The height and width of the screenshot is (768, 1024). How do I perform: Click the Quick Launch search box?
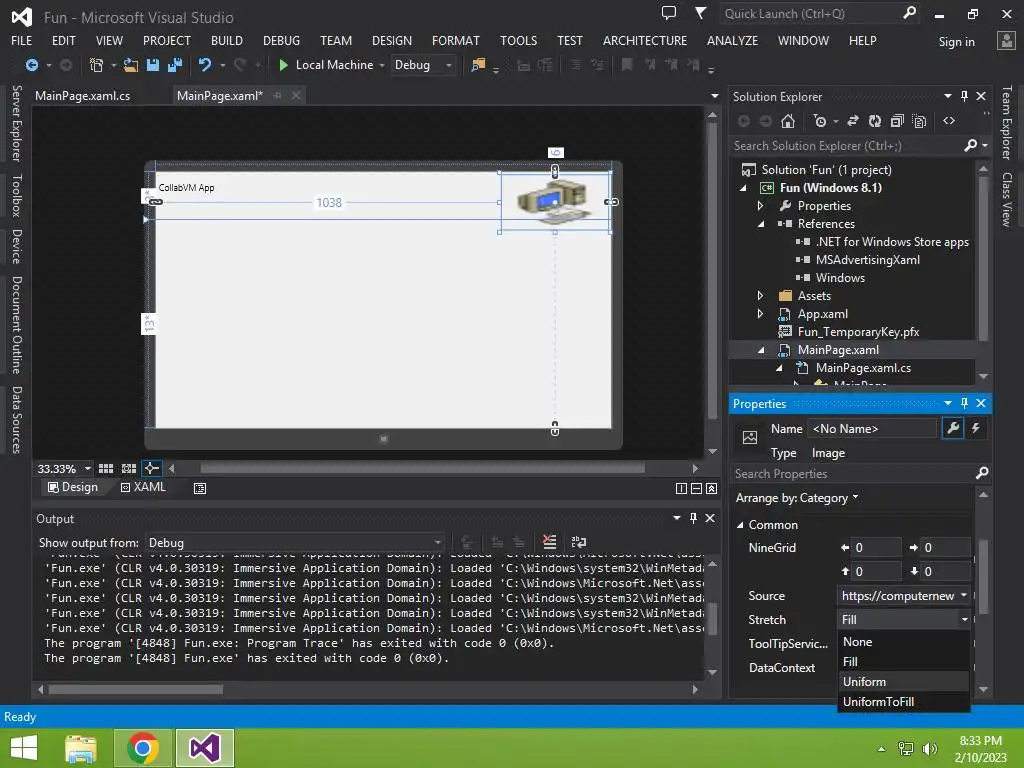[811, 14]
